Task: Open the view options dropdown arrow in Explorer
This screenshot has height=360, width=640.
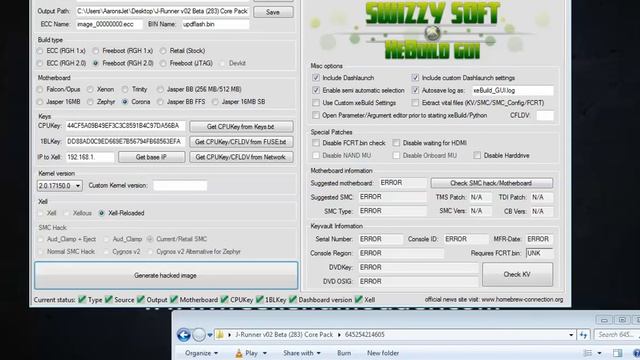Action: pyautogui.click(x=599, y=353)
